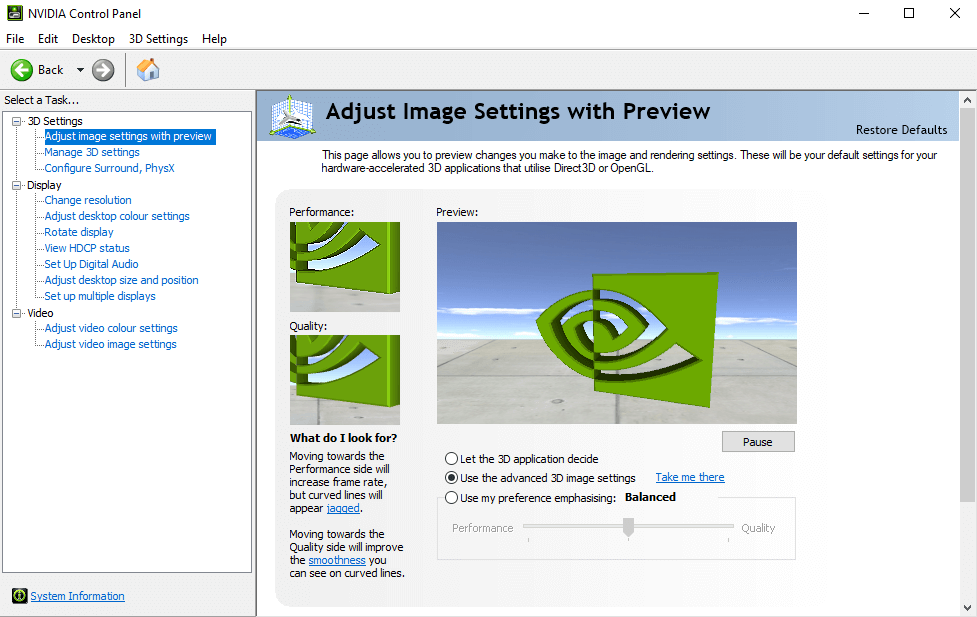Click the NVIDIA Control Panel title bar icon
This screenshot has height=617, width=977.
(14, 13)
